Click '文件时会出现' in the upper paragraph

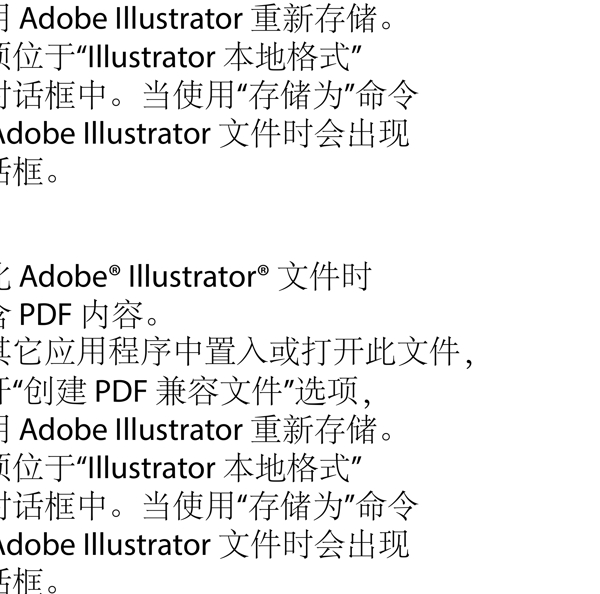tap(315, 134)
